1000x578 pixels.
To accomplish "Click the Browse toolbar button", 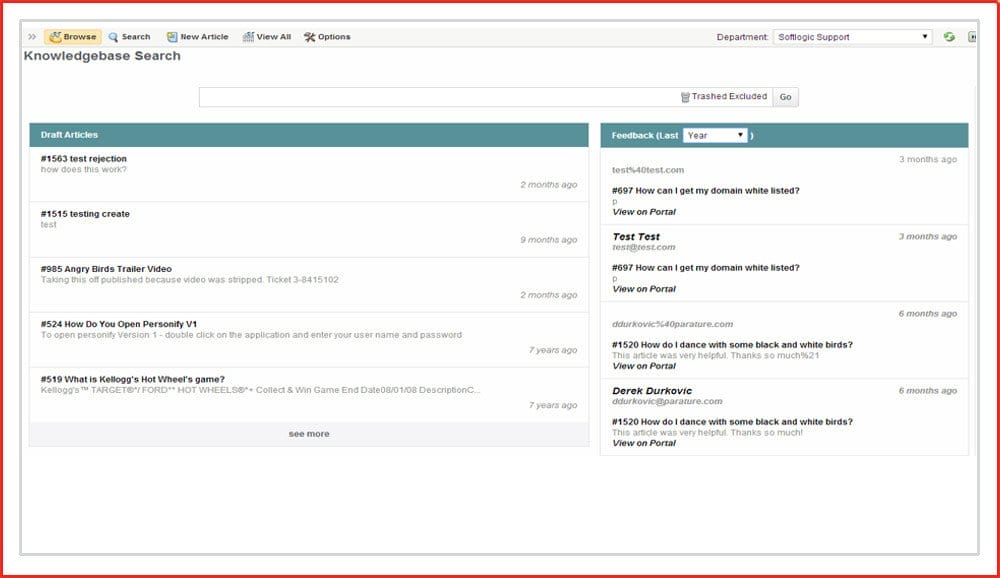I will pos(73,37).
